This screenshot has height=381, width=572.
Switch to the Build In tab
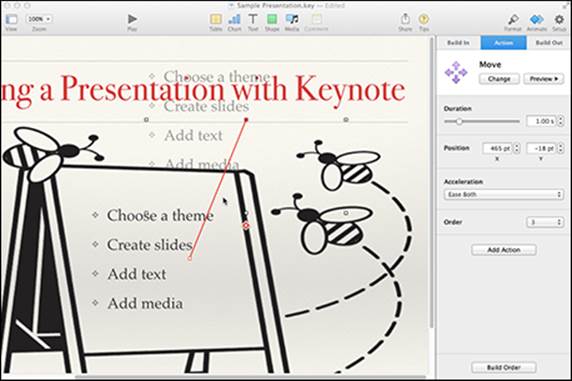coord(459,43)
